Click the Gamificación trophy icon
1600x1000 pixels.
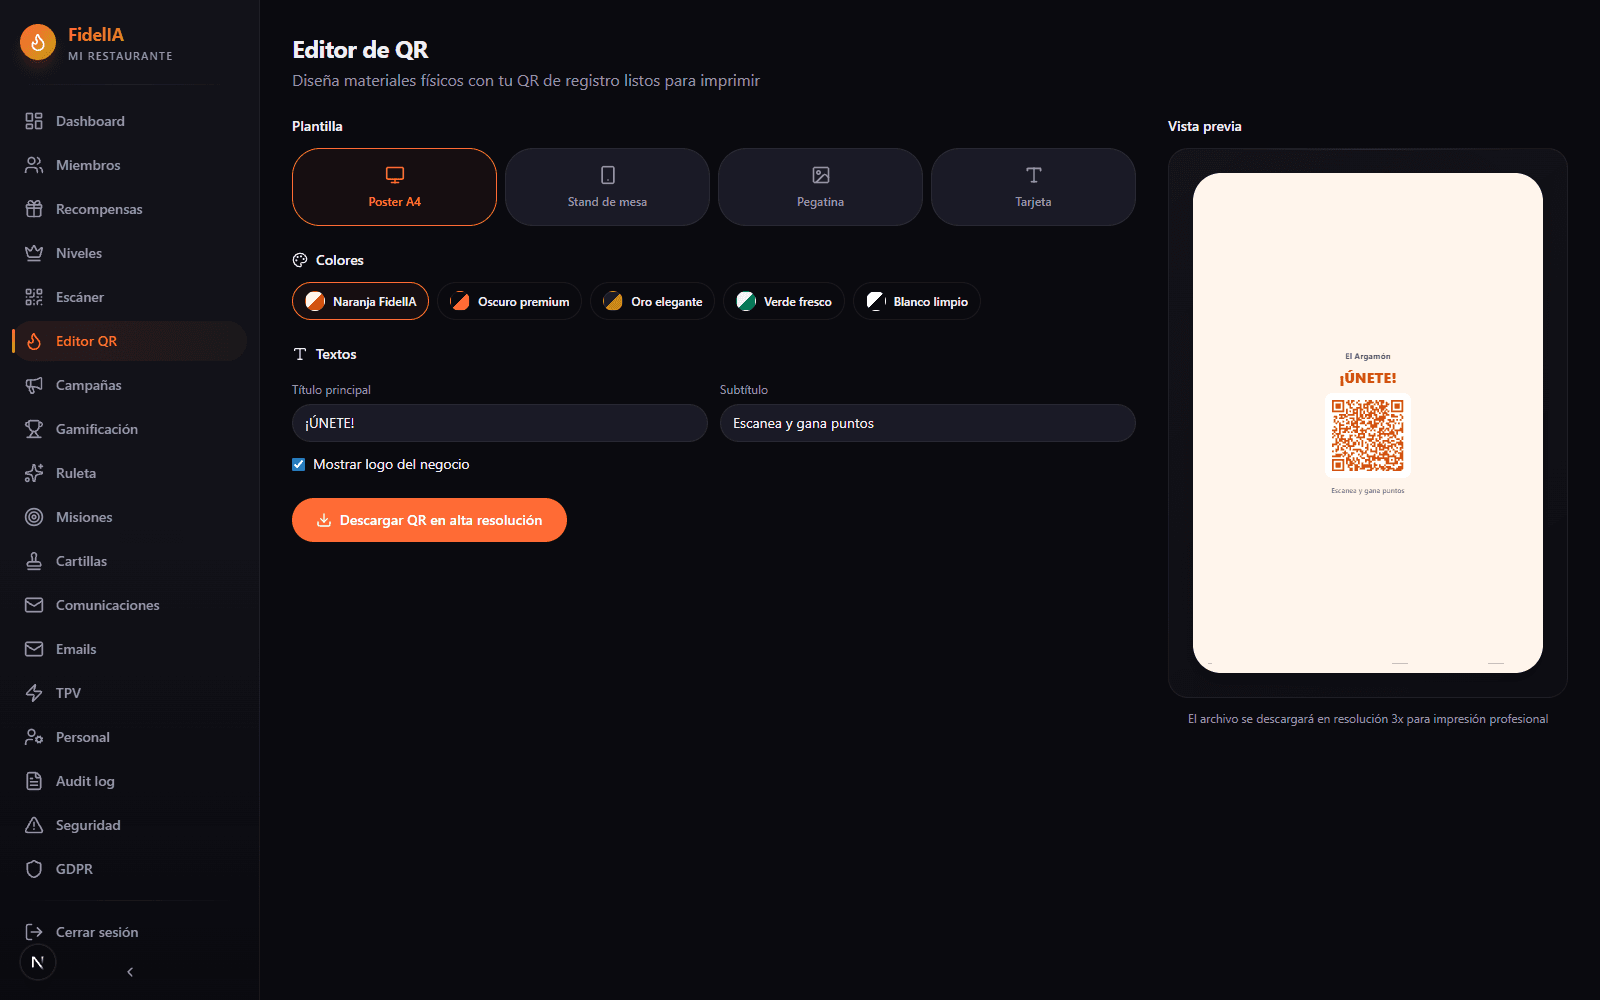click(x=34, y=429)
